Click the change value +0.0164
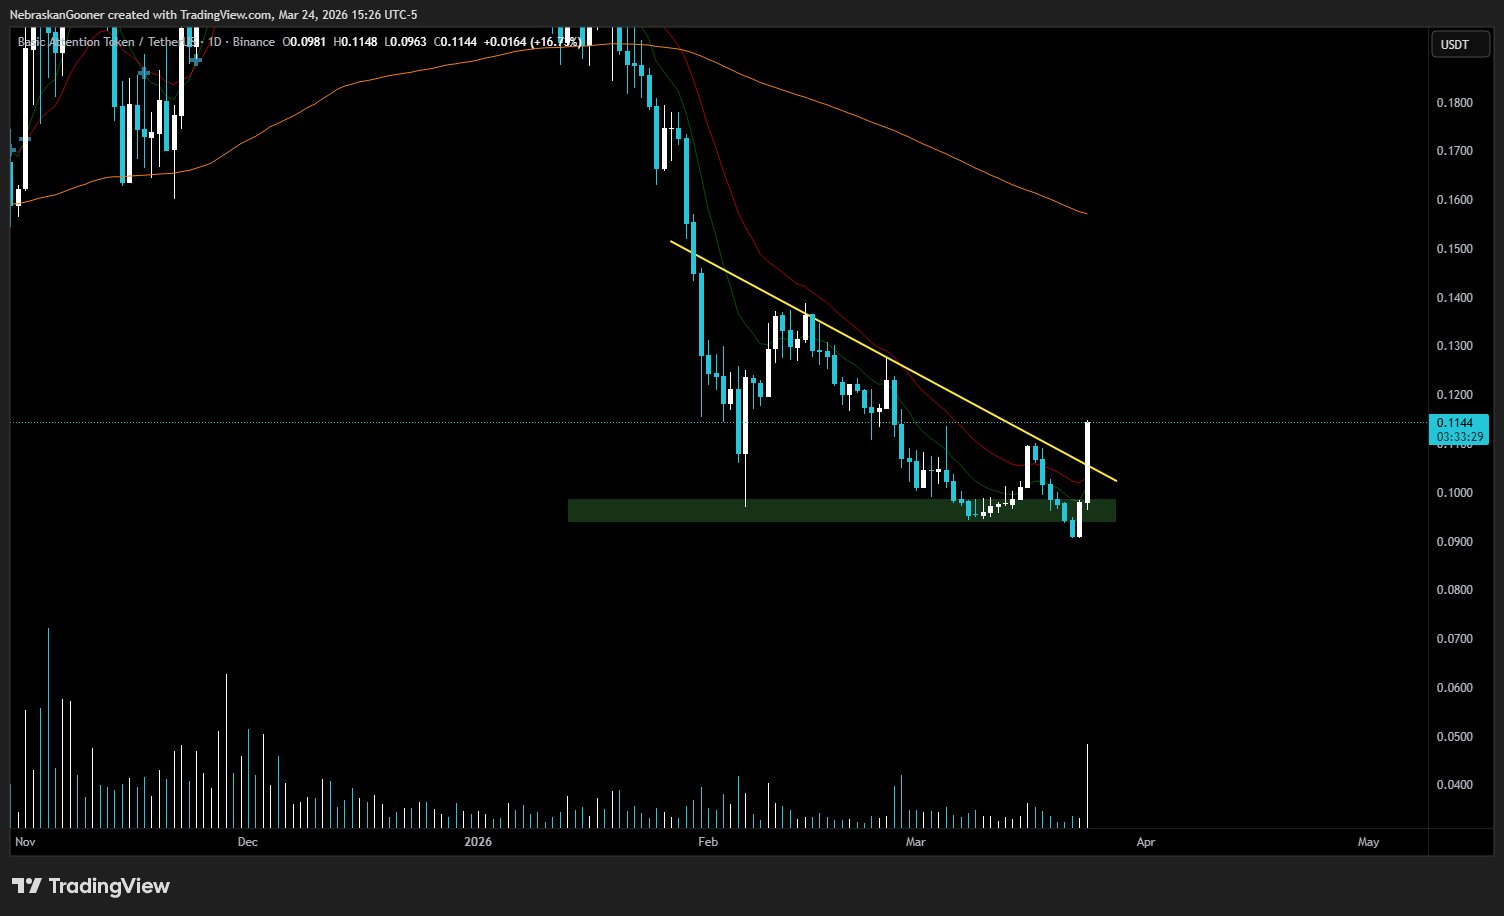This screenshot has width=1504, height=916. coord(505,42)
